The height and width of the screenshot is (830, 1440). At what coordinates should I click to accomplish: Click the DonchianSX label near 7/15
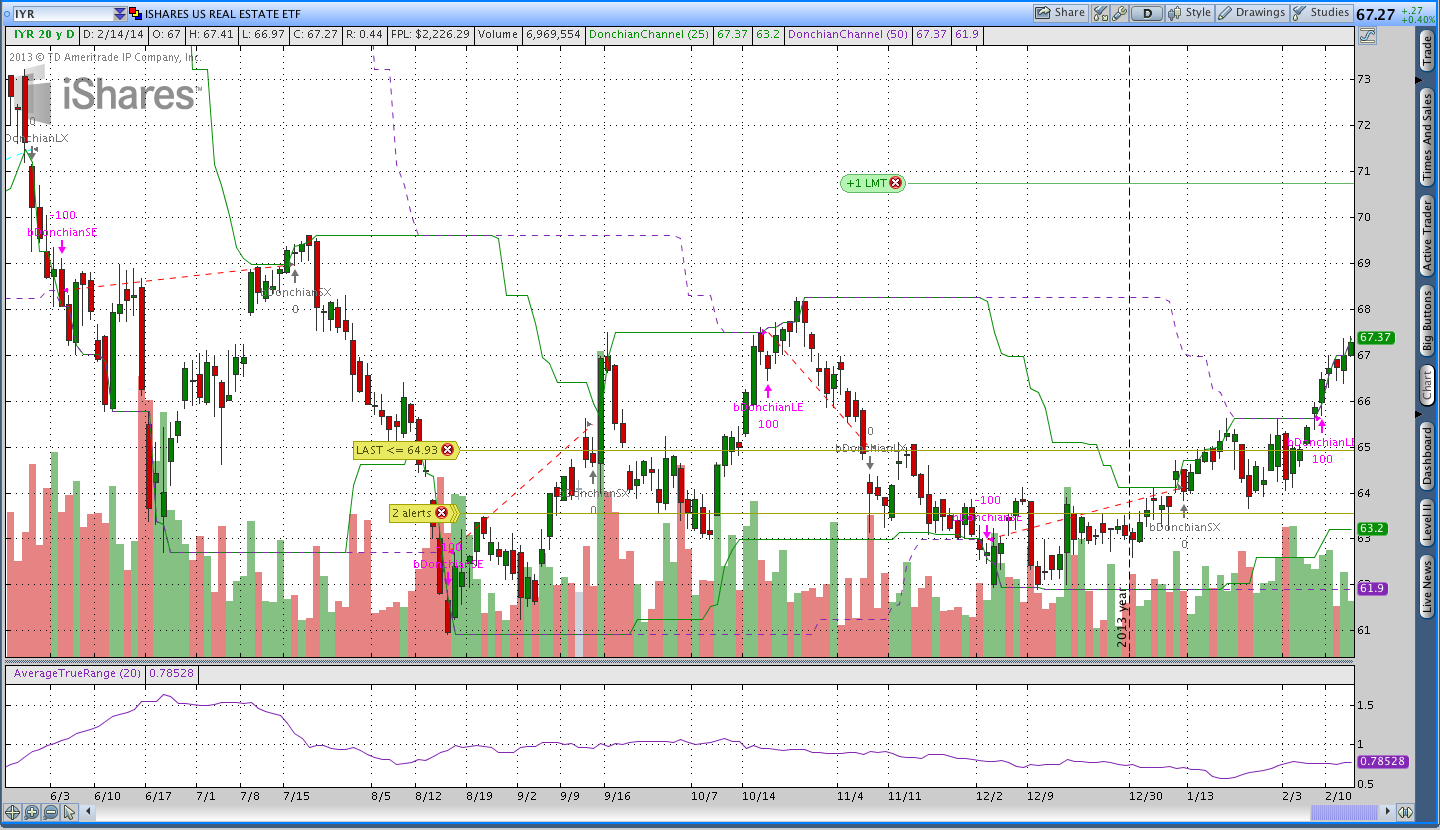[x=296, y=292]
